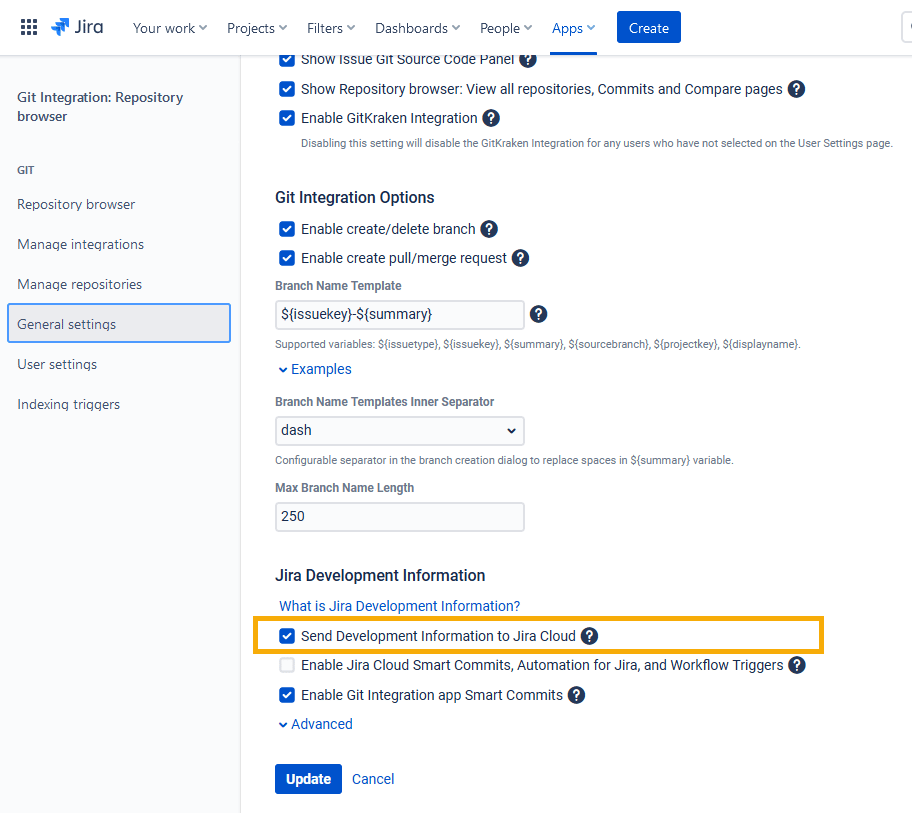Toggle Show Issue Git Source Code Panel checkbox
This screenshot has width=912, height=813.
point(287,60)
